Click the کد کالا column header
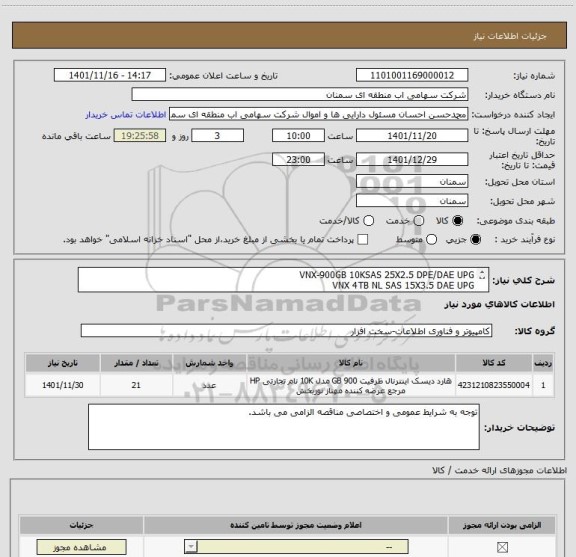576x557 pixels. coord(493,363)
